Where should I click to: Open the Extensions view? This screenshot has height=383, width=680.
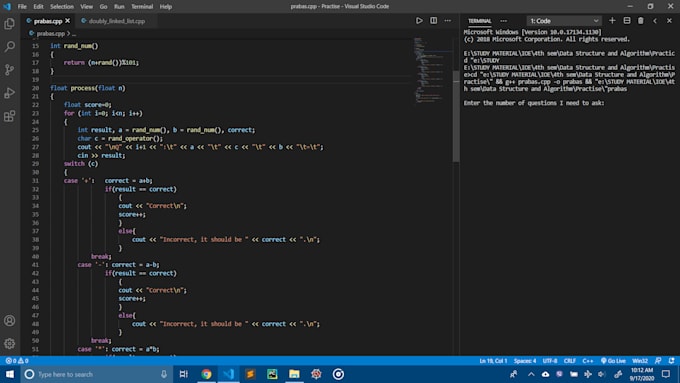10,116
